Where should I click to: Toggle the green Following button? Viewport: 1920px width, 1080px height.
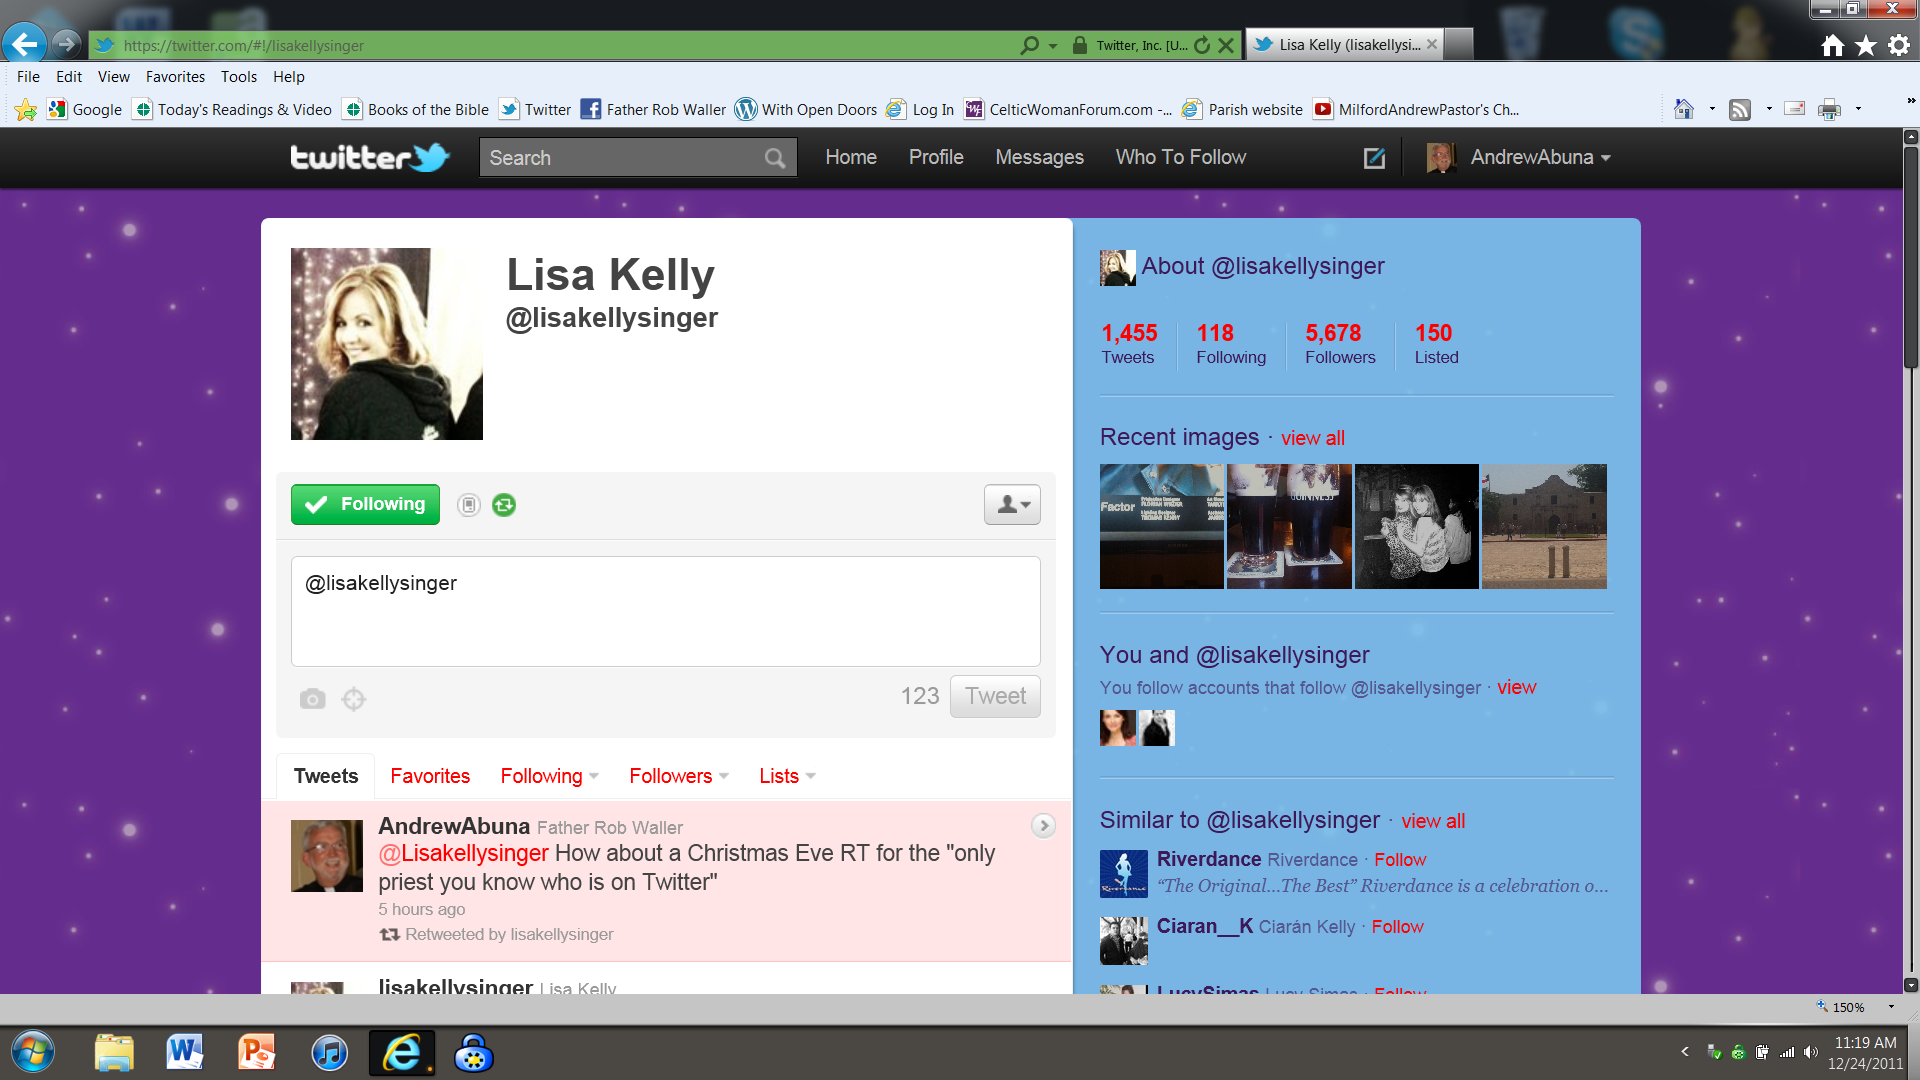click(365, 504)
